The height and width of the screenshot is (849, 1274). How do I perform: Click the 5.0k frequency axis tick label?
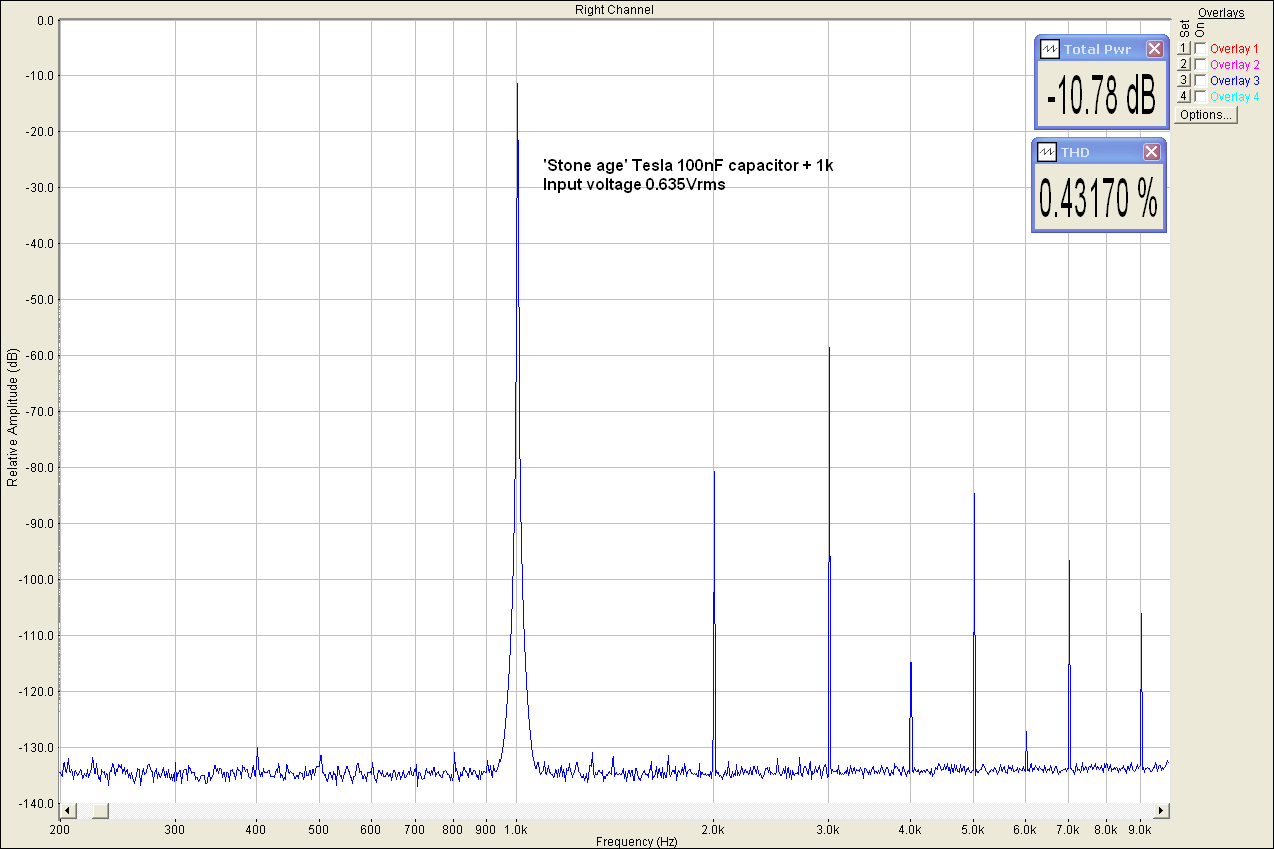pyautogui.click(x=974, y=829)
